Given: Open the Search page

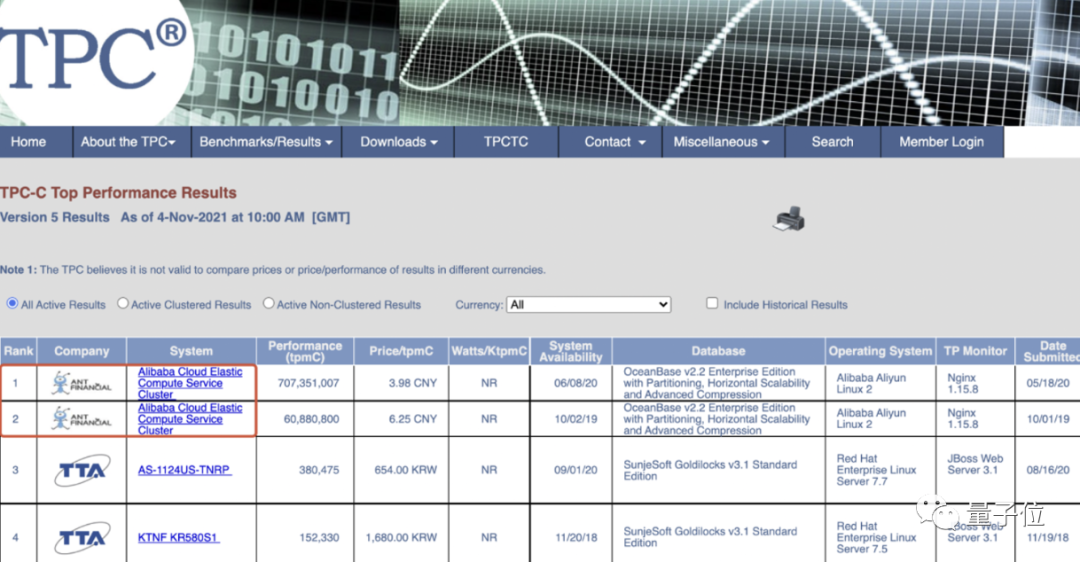Looking at the screenshot, I should (833, 142).
